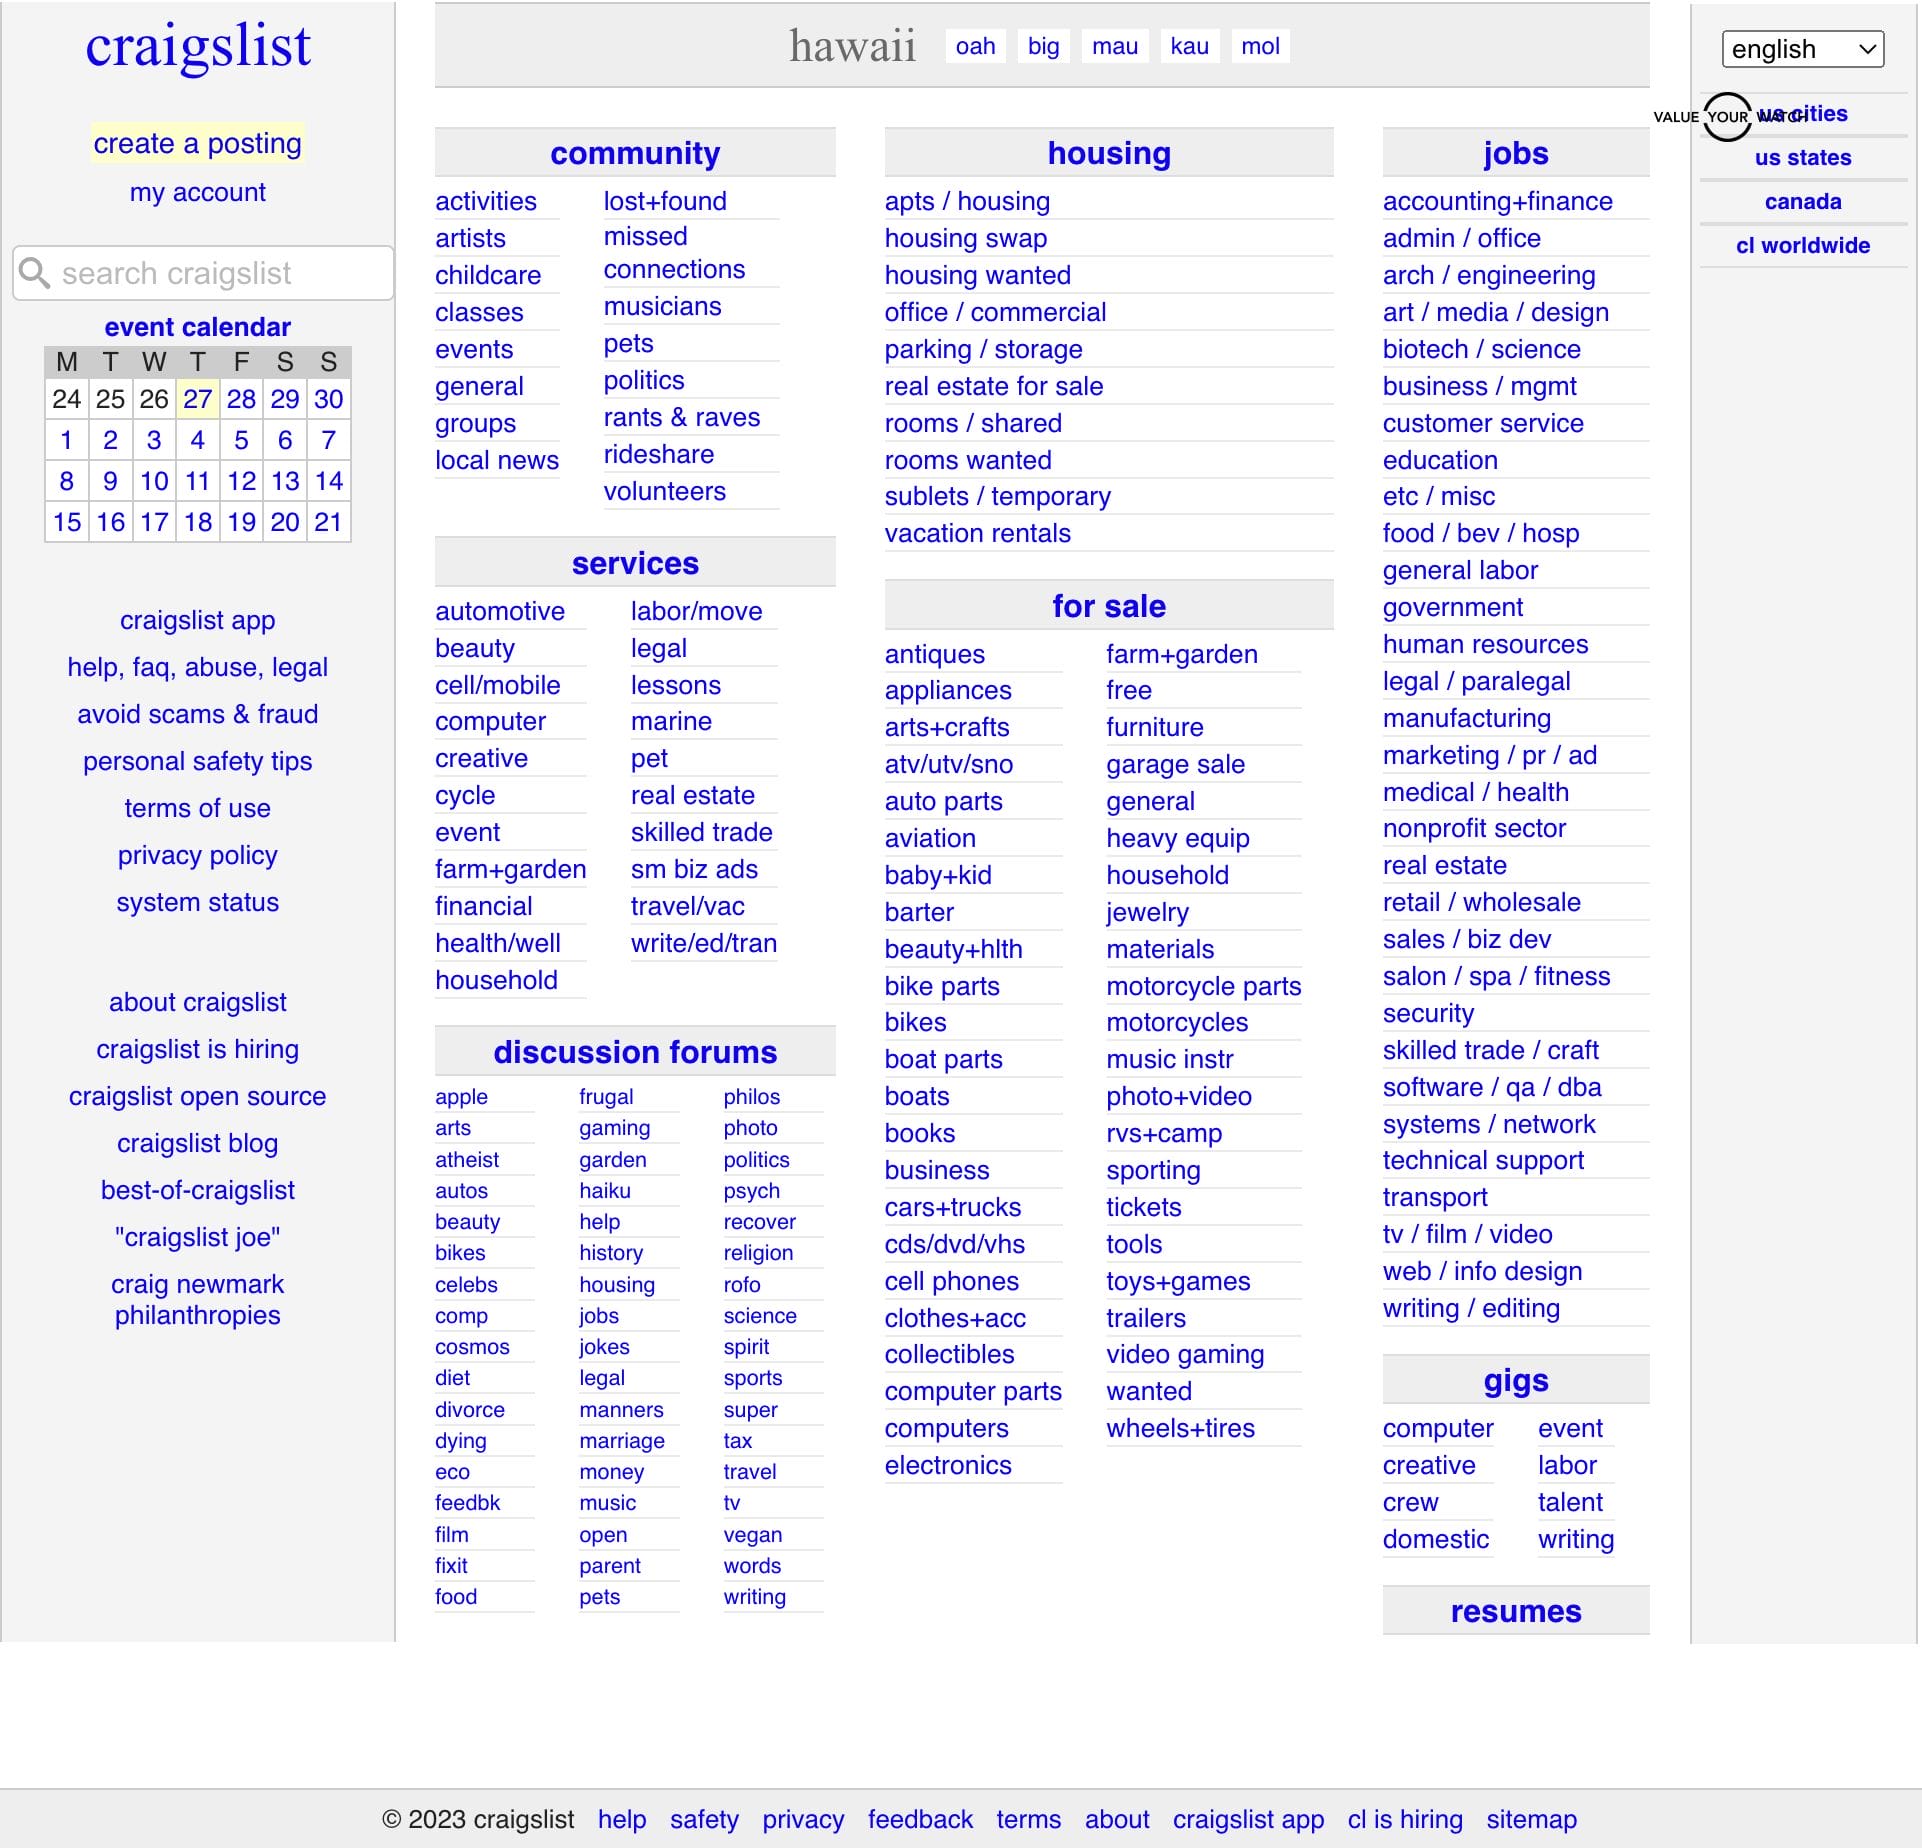Open the software / qa / dba jobs
Viewport: 1922px width, 1848px height.
point(1491,1087)
